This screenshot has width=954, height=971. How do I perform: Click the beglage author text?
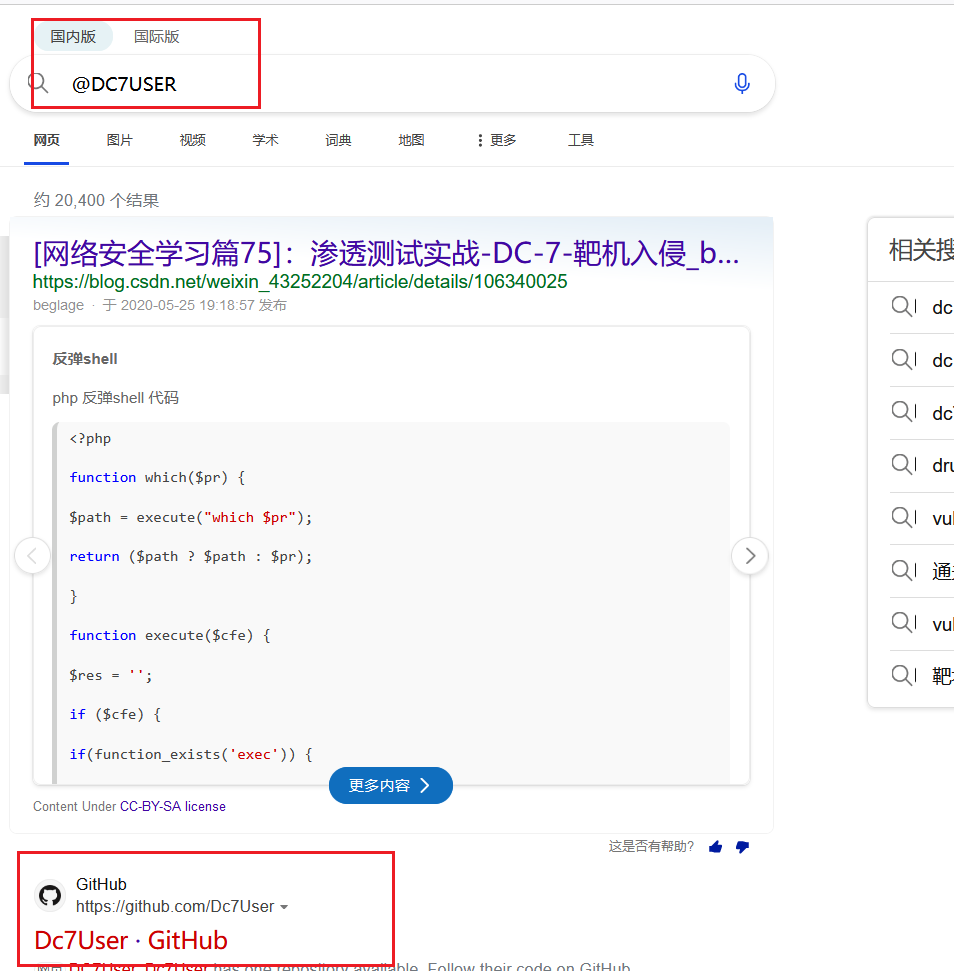click(x=58, y=305)
